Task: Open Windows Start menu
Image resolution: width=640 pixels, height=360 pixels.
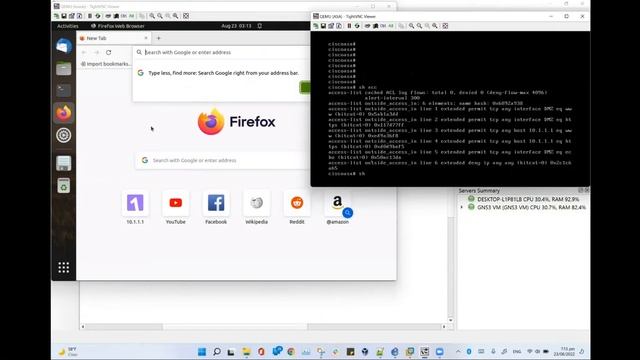Action: (x=202, y=352)
